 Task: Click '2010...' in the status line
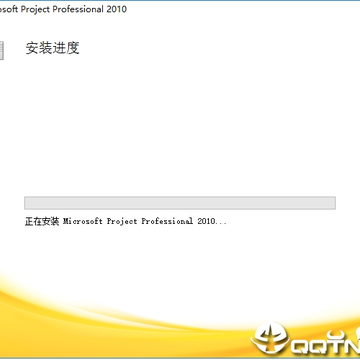pyautogui.click(x=212, y=221)
